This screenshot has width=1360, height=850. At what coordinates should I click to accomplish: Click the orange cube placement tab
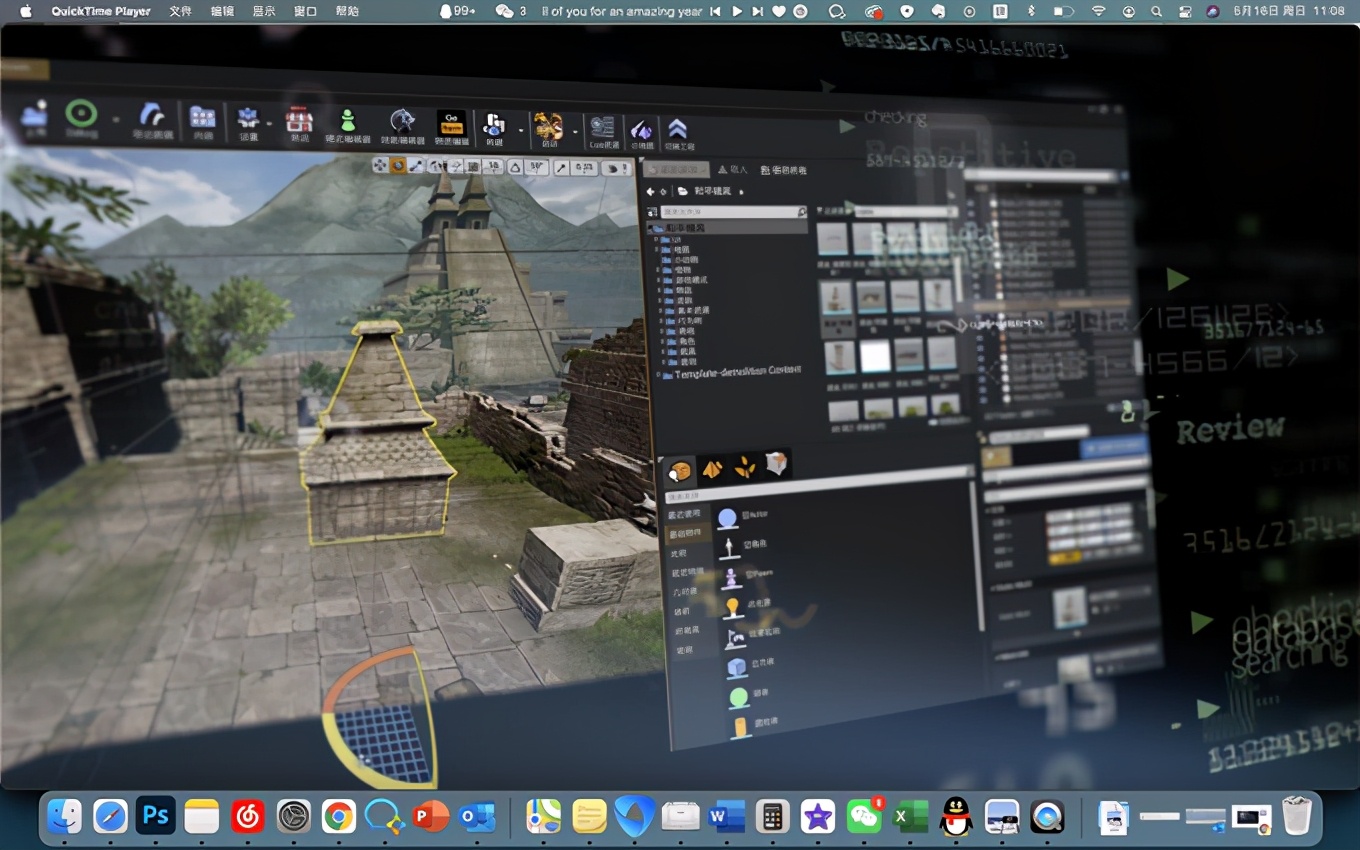[680, 471]
